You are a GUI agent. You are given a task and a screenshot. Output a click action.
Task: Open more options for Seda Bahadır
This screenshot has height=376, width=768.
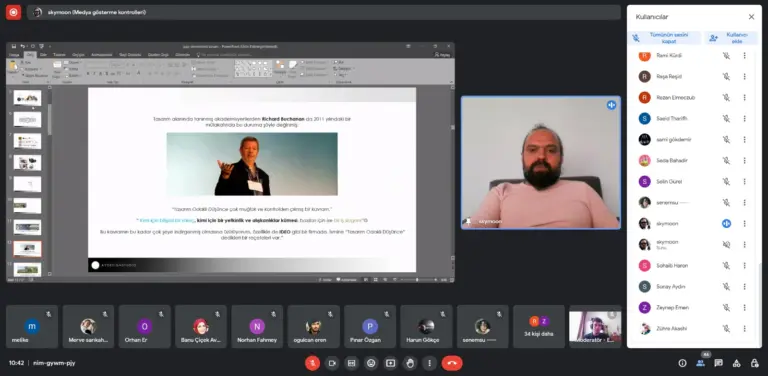tap(744, 161)
